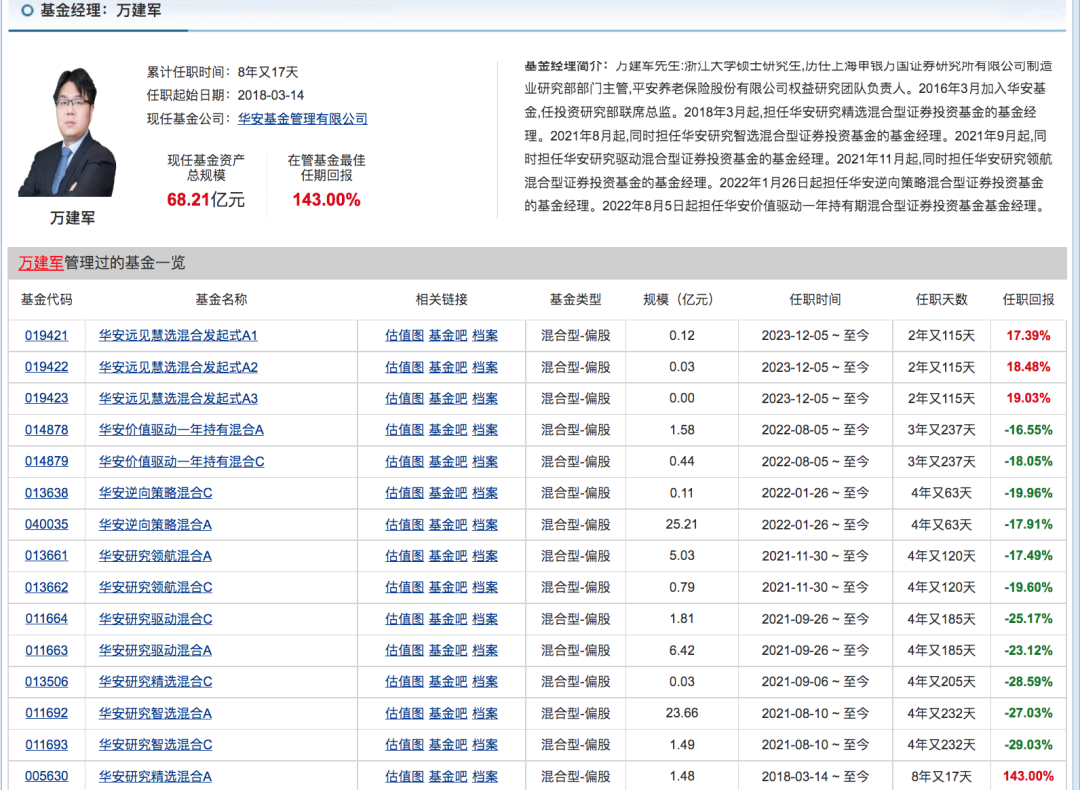Open fund 华安研究领航混合A
The image size is (1080, 790).
click(155, 556)
